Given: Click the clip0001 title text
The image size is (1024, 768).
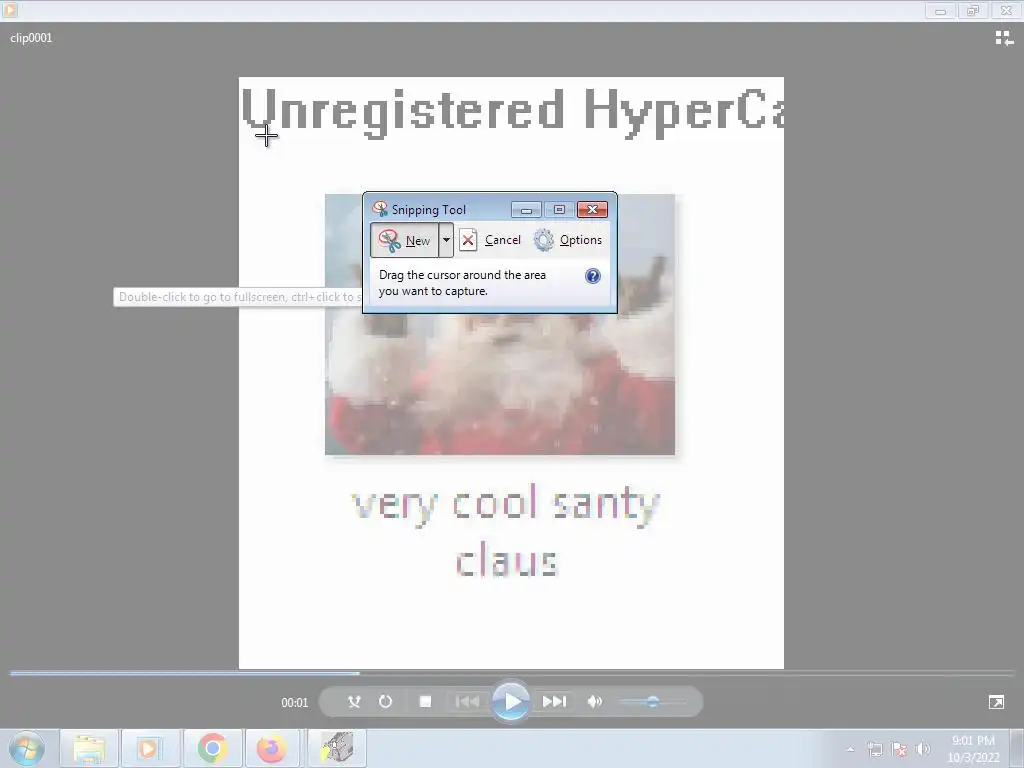Looking at the screenshot, I should click(x=31, y=38).
